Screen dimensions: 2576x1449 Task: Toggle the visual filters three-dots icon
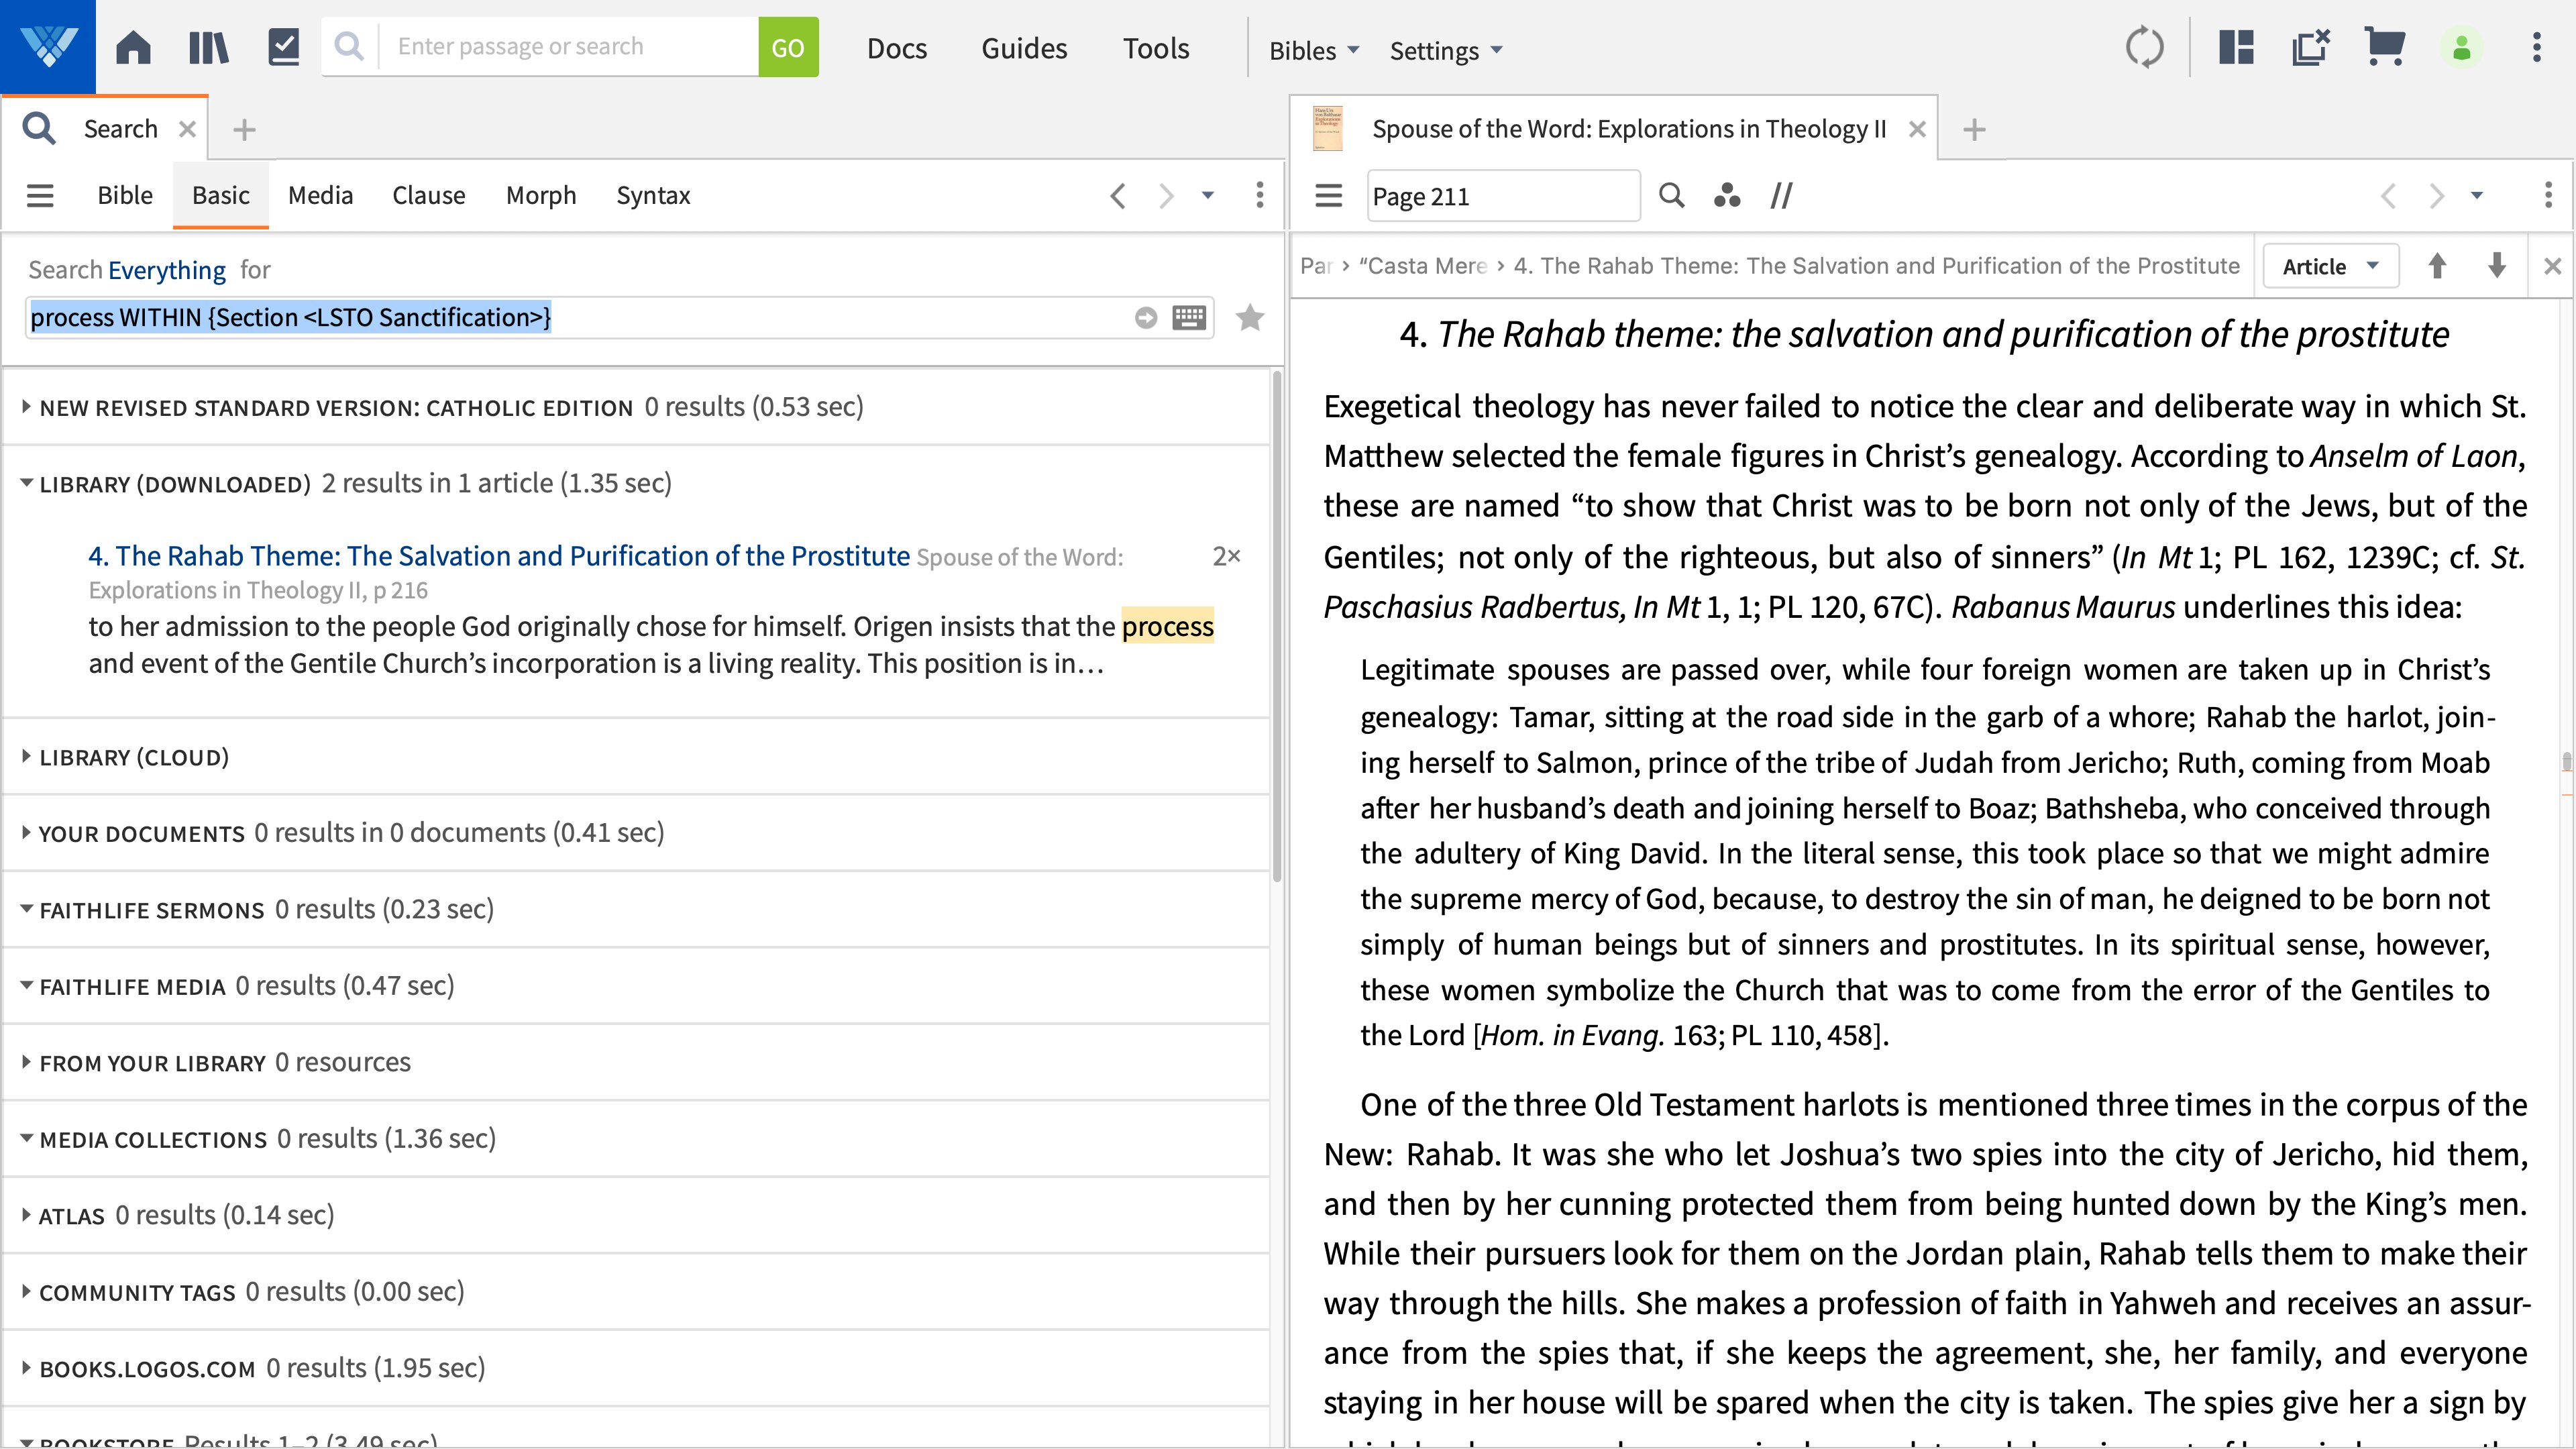(1727, 195)
